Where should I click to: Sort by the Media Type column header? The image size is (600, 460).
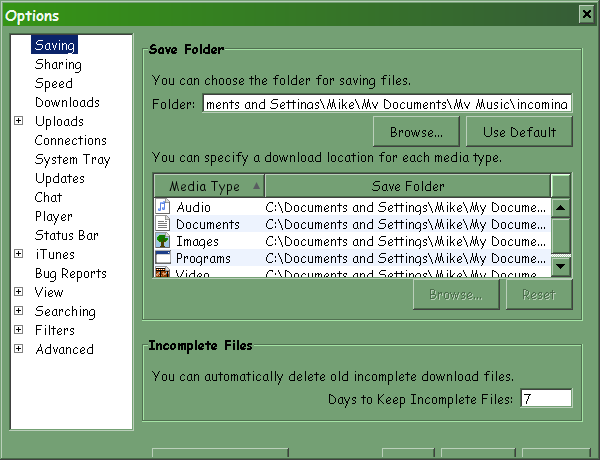click(209, 186)
